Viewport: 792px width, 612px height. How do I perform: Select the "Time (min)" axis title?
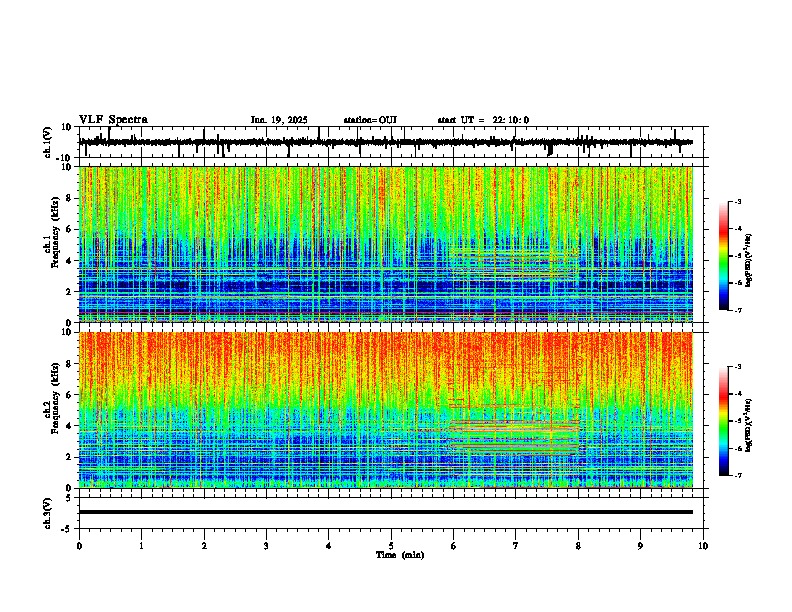tap(400, 555)
